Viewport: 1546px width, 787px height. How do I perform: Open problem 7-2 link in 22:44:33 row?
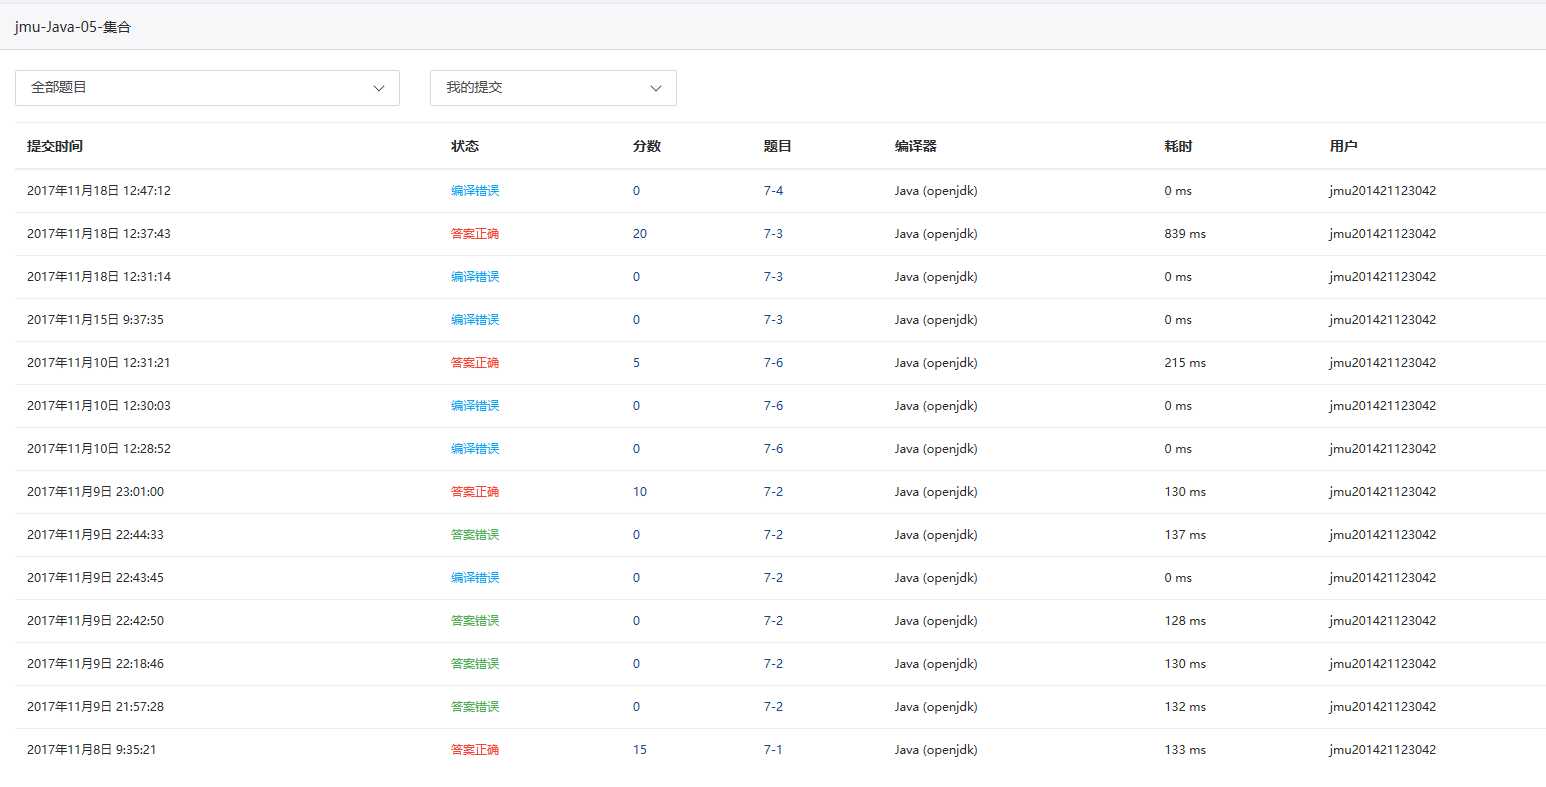773,535
